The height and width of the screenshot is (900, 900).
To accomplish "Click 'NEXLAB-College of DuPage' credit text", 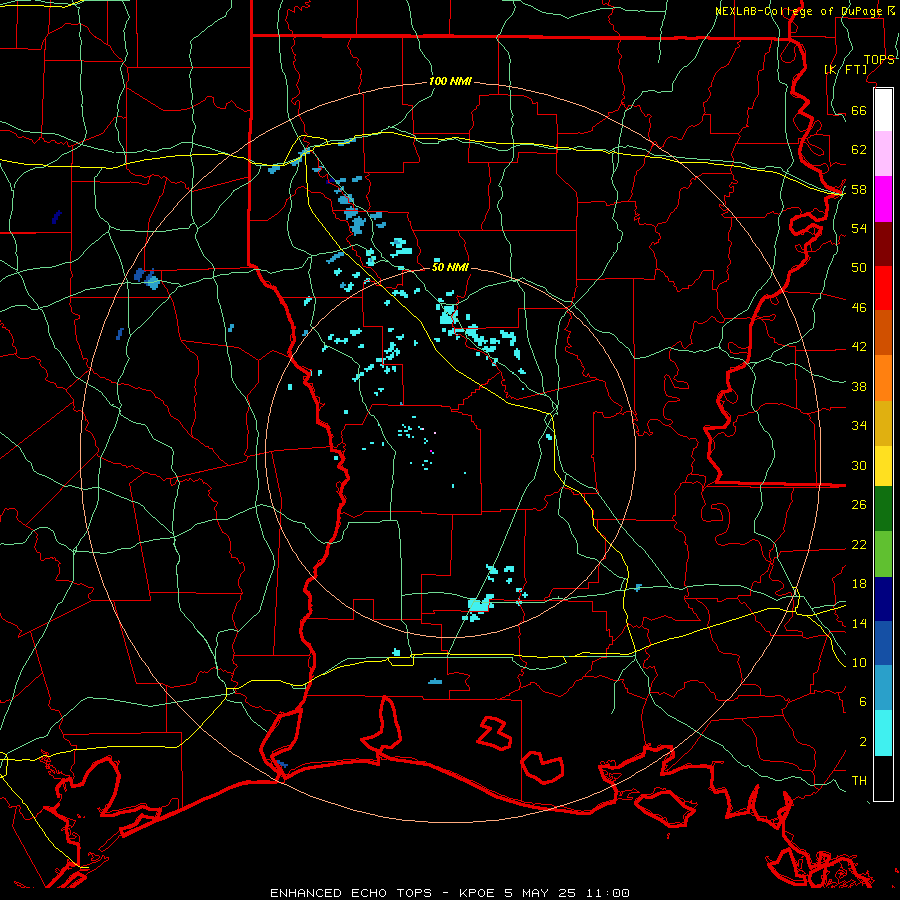I will pos(798,11).
